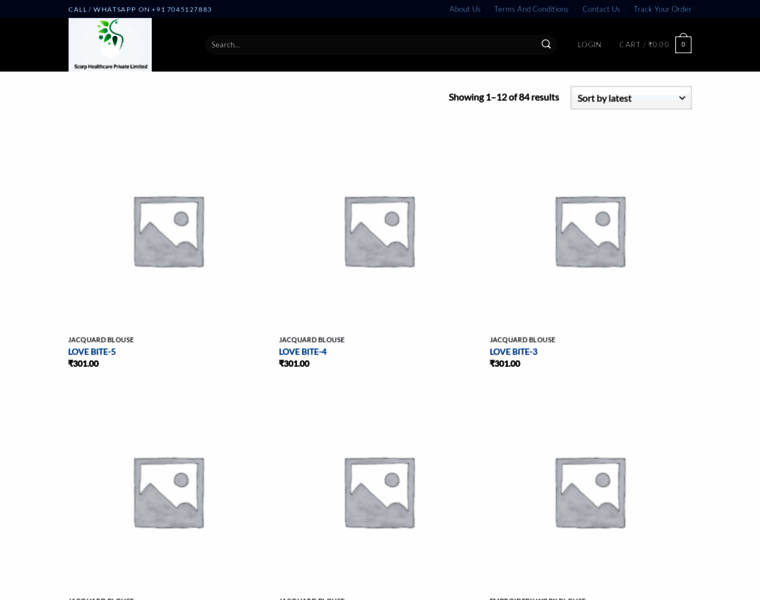Click the LOVE BITE-3 placeholder image
The image size is (760, 600).
[590, 231]
